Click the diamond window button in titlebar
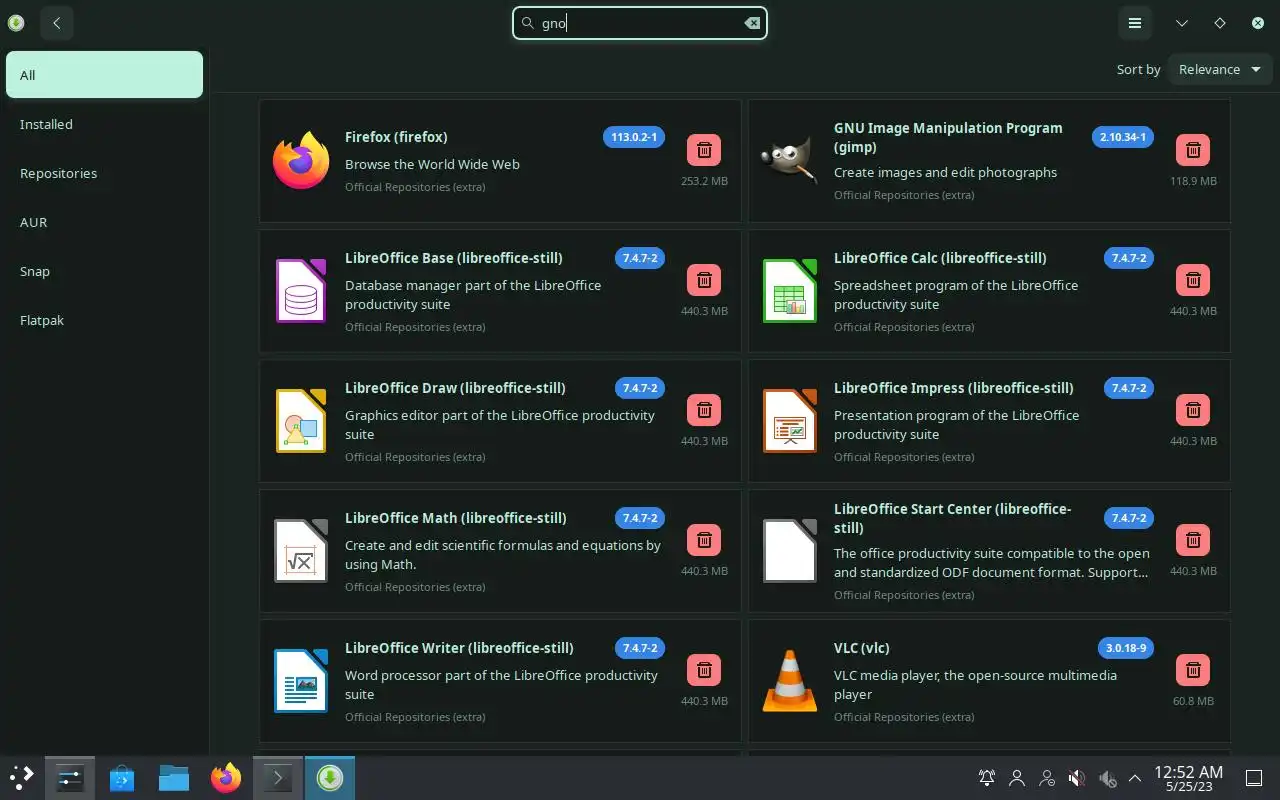1280x800 pixels. (x=1220, y=23)
